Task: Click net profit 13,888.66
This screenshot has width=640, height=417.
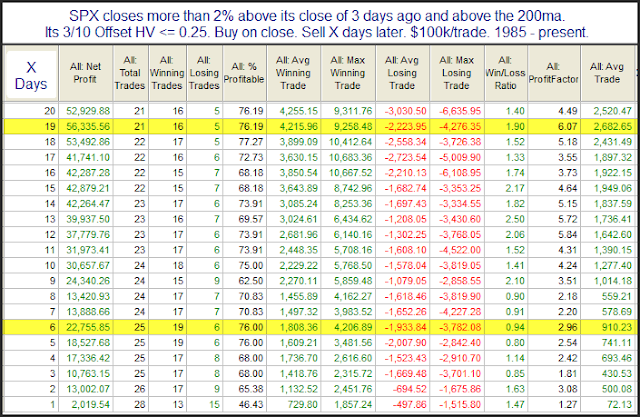Action: (88, 312)
